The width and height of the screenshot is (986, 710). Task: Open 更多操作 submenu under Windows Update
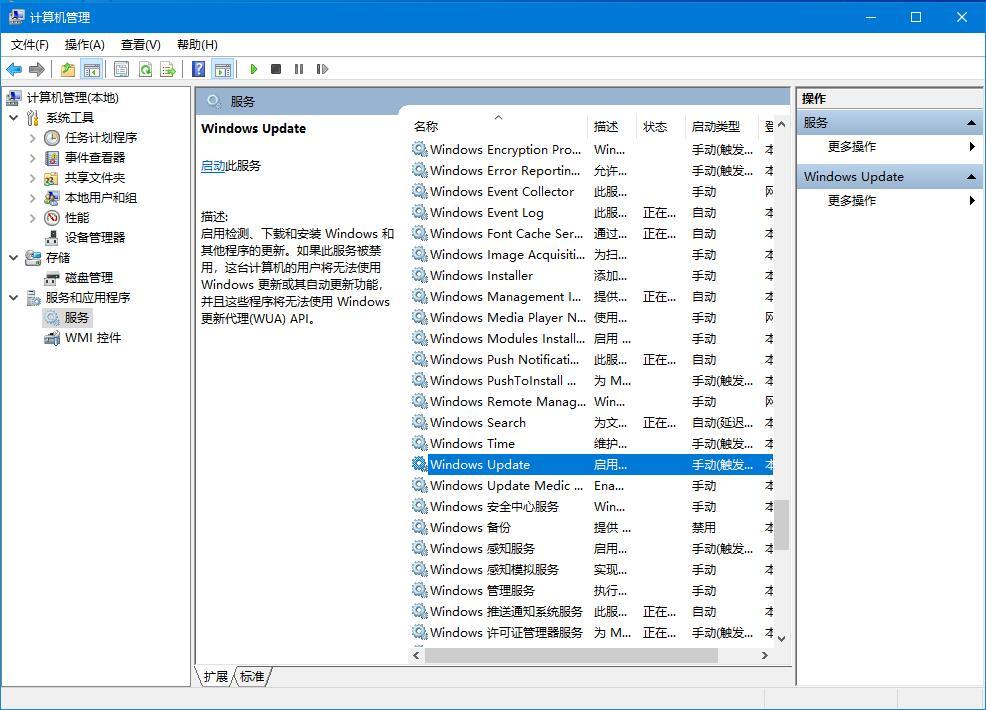(889, 201)
